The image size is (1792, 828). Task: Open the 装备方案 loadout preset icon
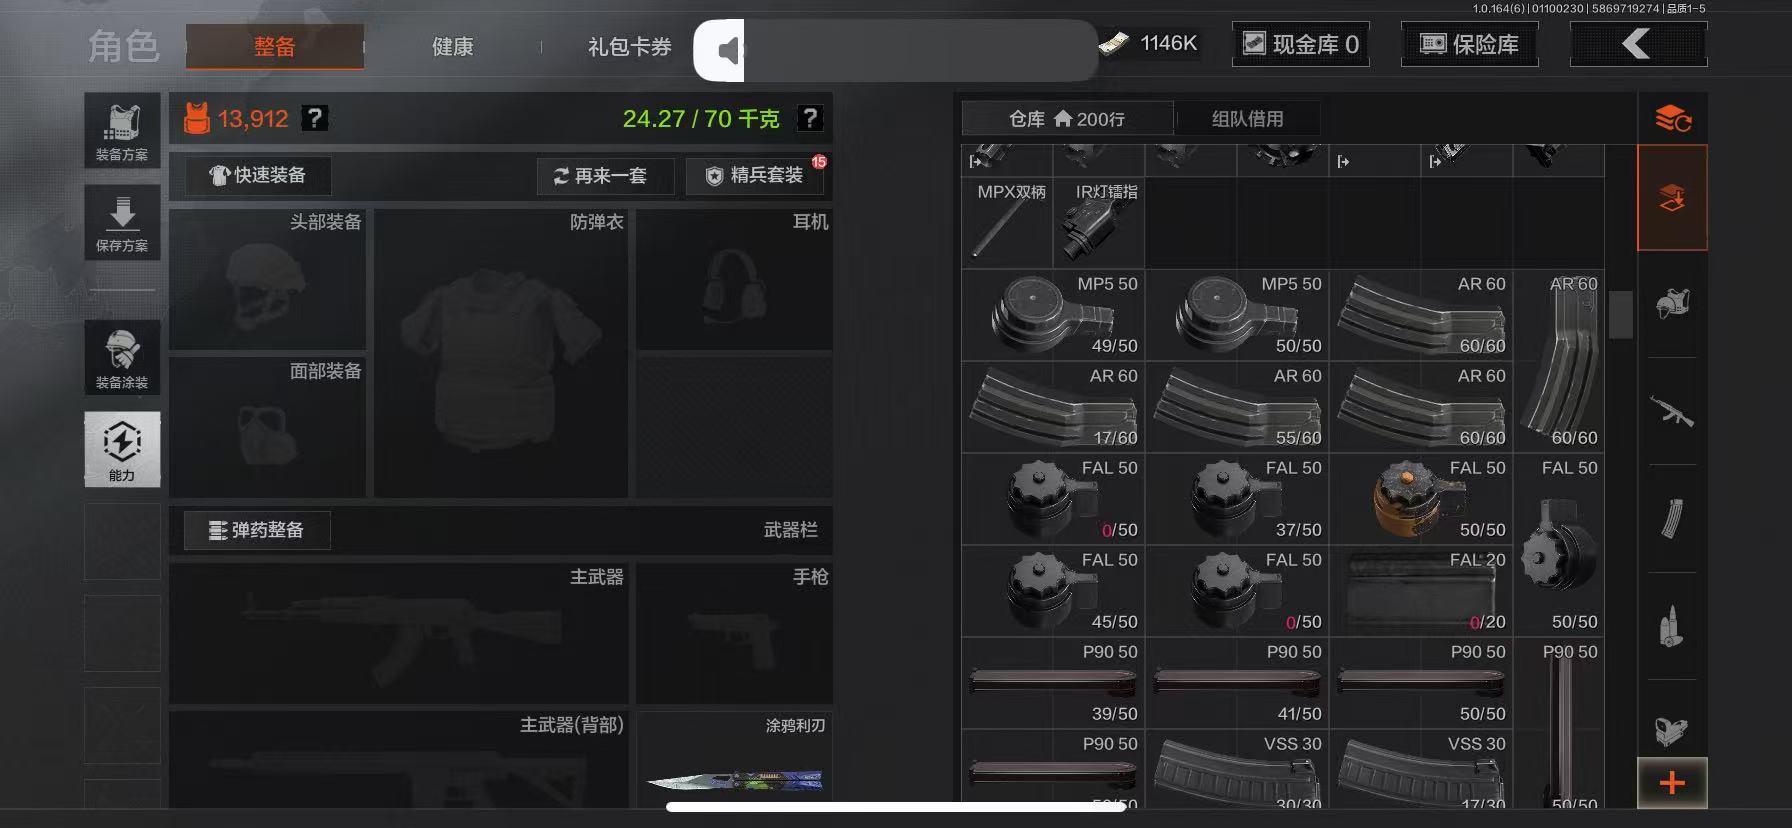[122, 130]
